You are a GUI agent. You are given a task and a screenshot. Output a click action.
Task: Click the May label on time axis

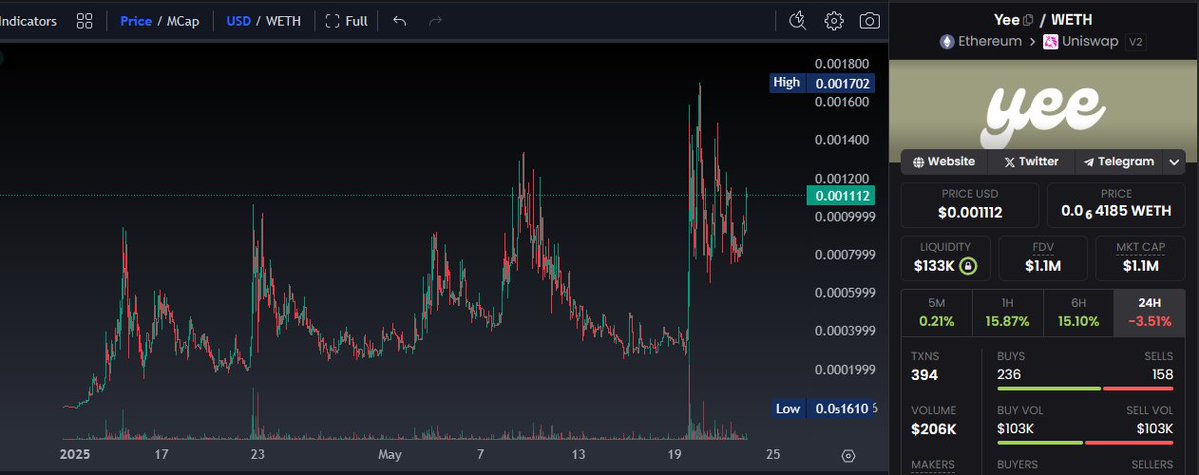pos(389,454)
